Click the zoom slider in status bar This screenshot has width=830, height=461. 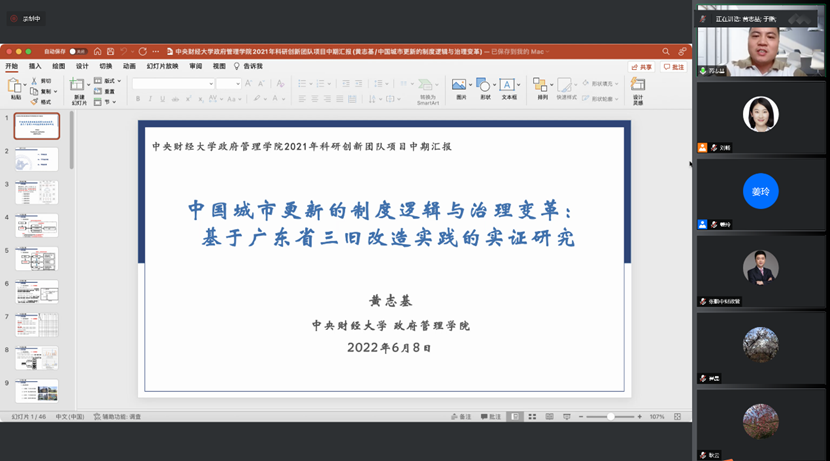(x=611, y=417)
